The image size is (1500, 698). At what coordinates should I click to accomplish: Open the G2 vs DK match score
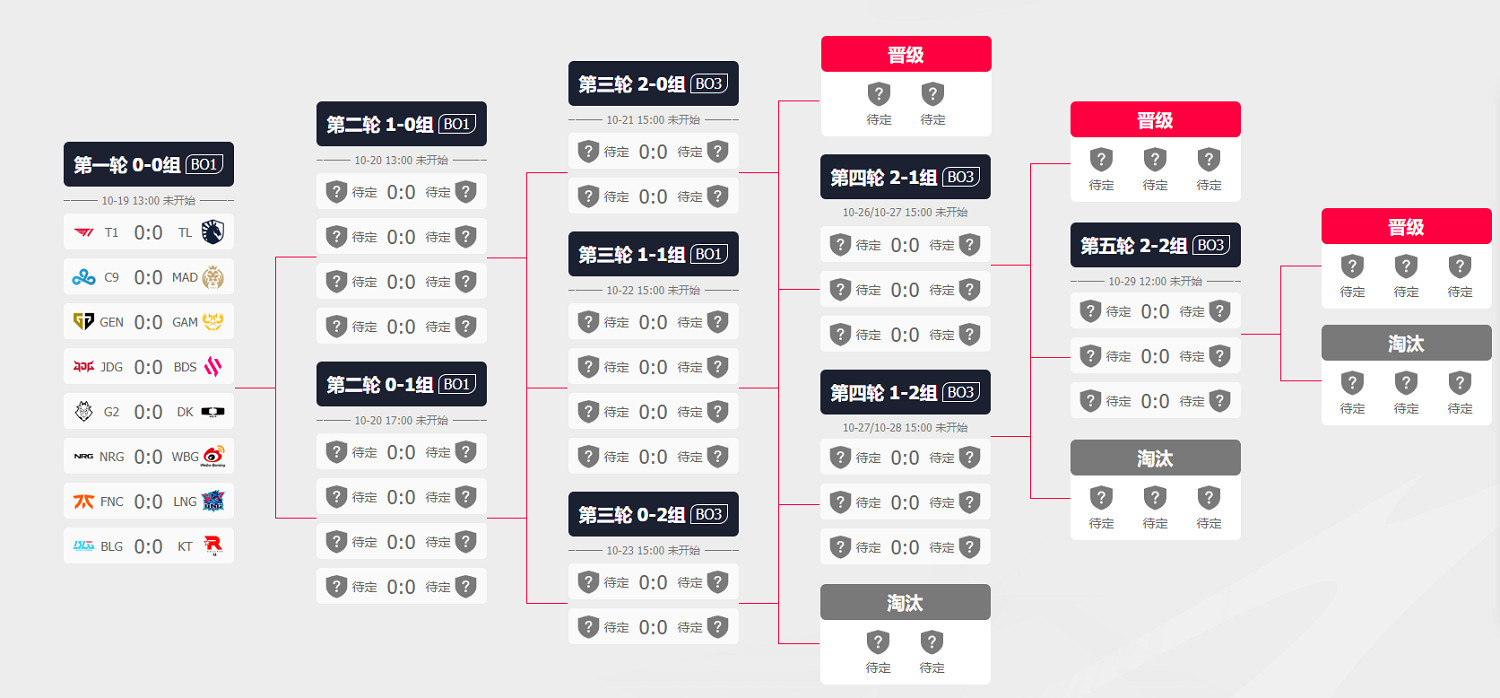point(148,412)
